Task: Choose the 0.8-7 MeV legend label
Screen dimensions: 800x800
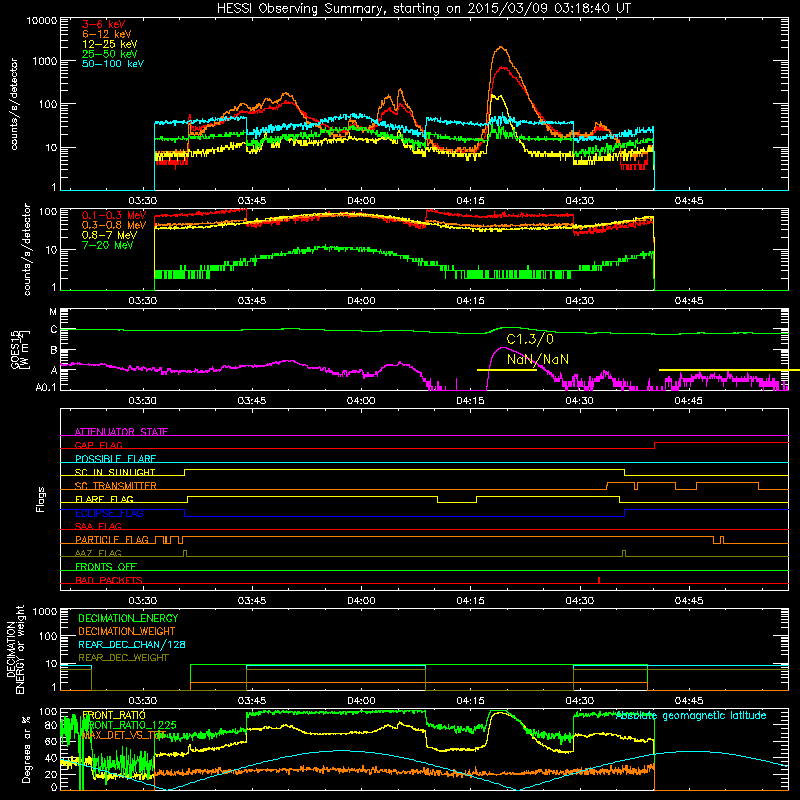Action: pos(109,235)
